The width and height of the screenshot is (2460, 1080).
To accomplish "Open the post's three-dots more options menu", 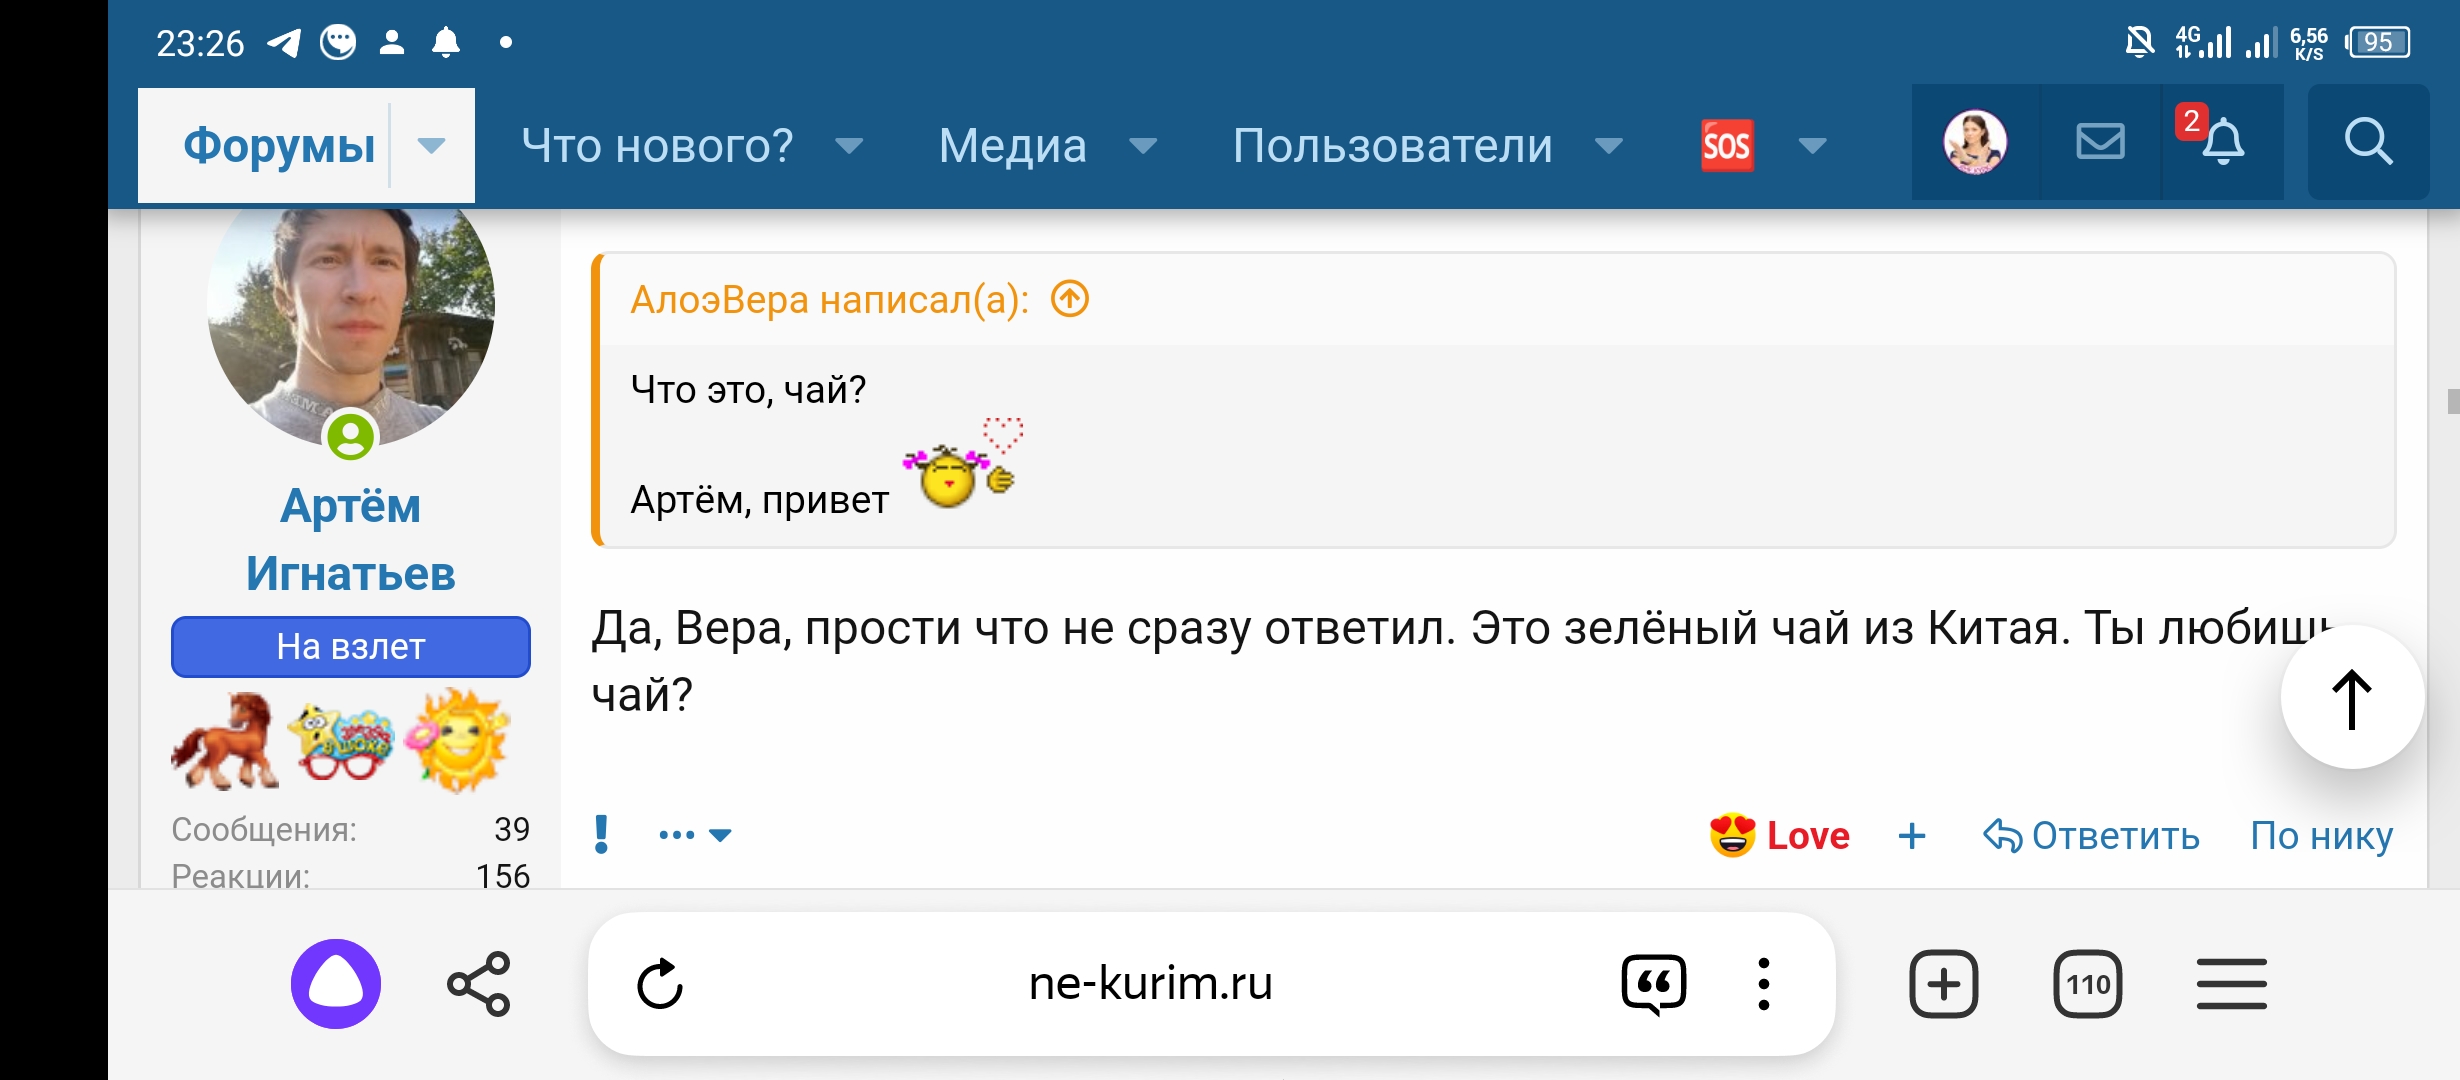I will (694, 834).
